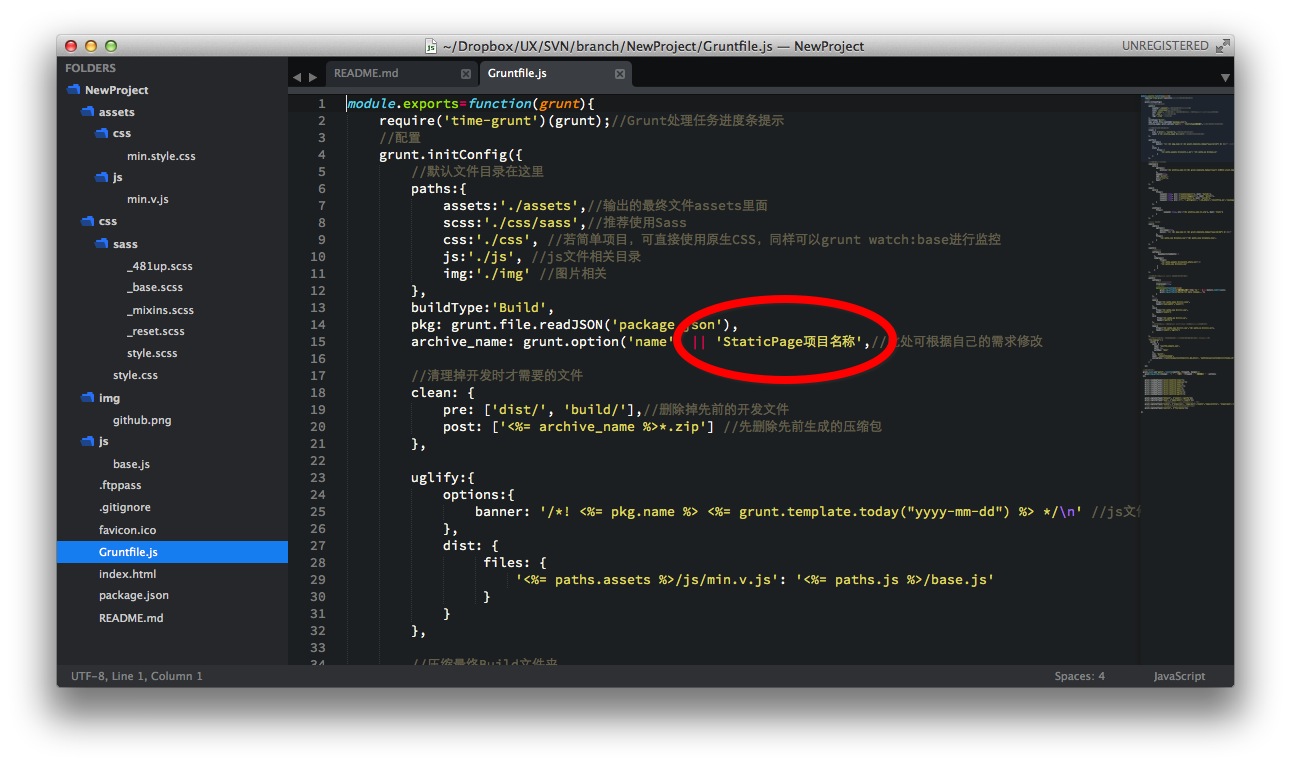Open index.html in the sidebar
Viewport: 1291px width, 766px height.
[x=127, y=574]
